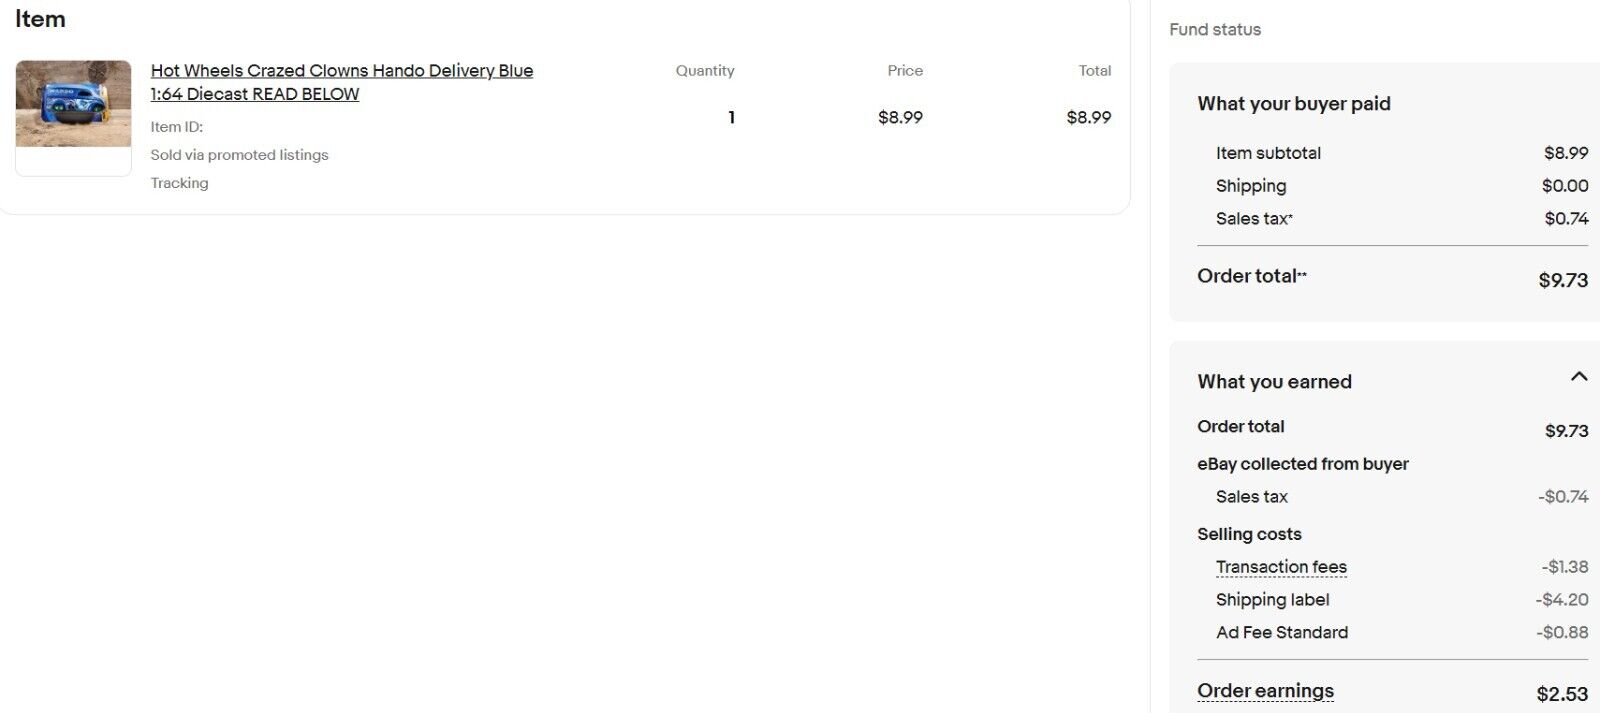Open Transaction fees details link
Viewport: 1600px width, 713px height.
(x=1281, y=567)
